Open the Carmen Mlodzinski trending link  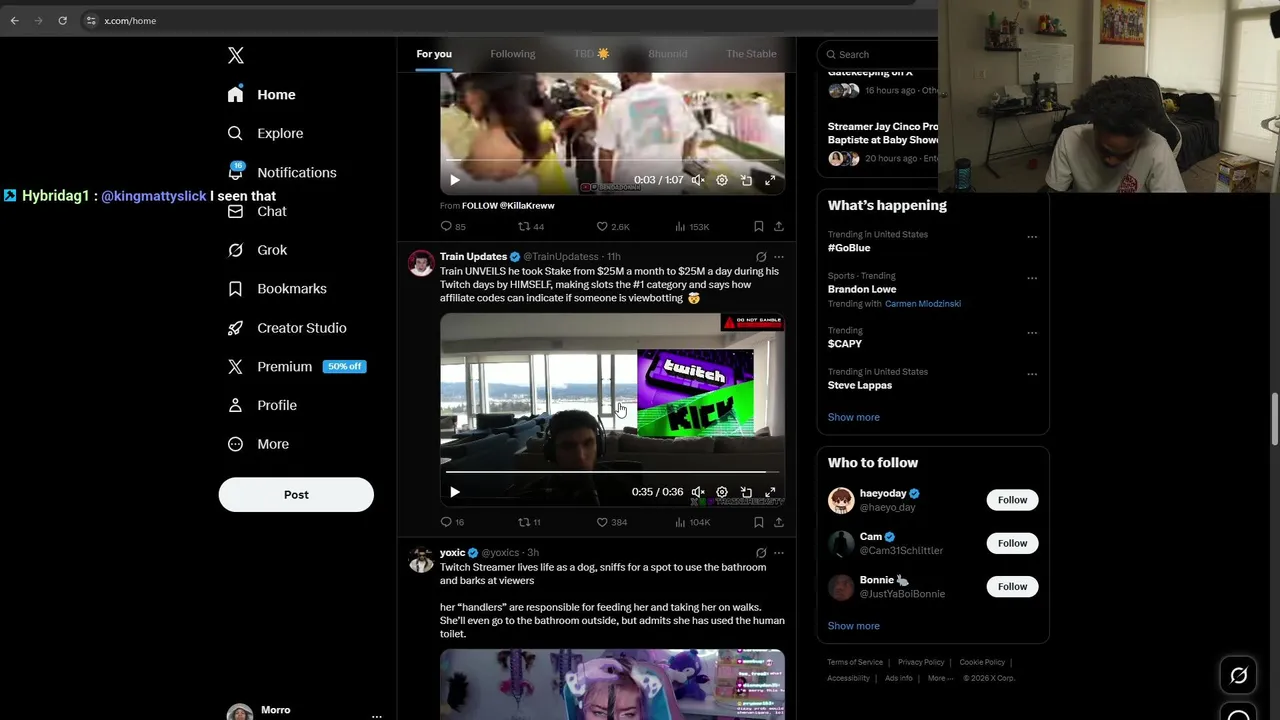(x=923, y=304)
